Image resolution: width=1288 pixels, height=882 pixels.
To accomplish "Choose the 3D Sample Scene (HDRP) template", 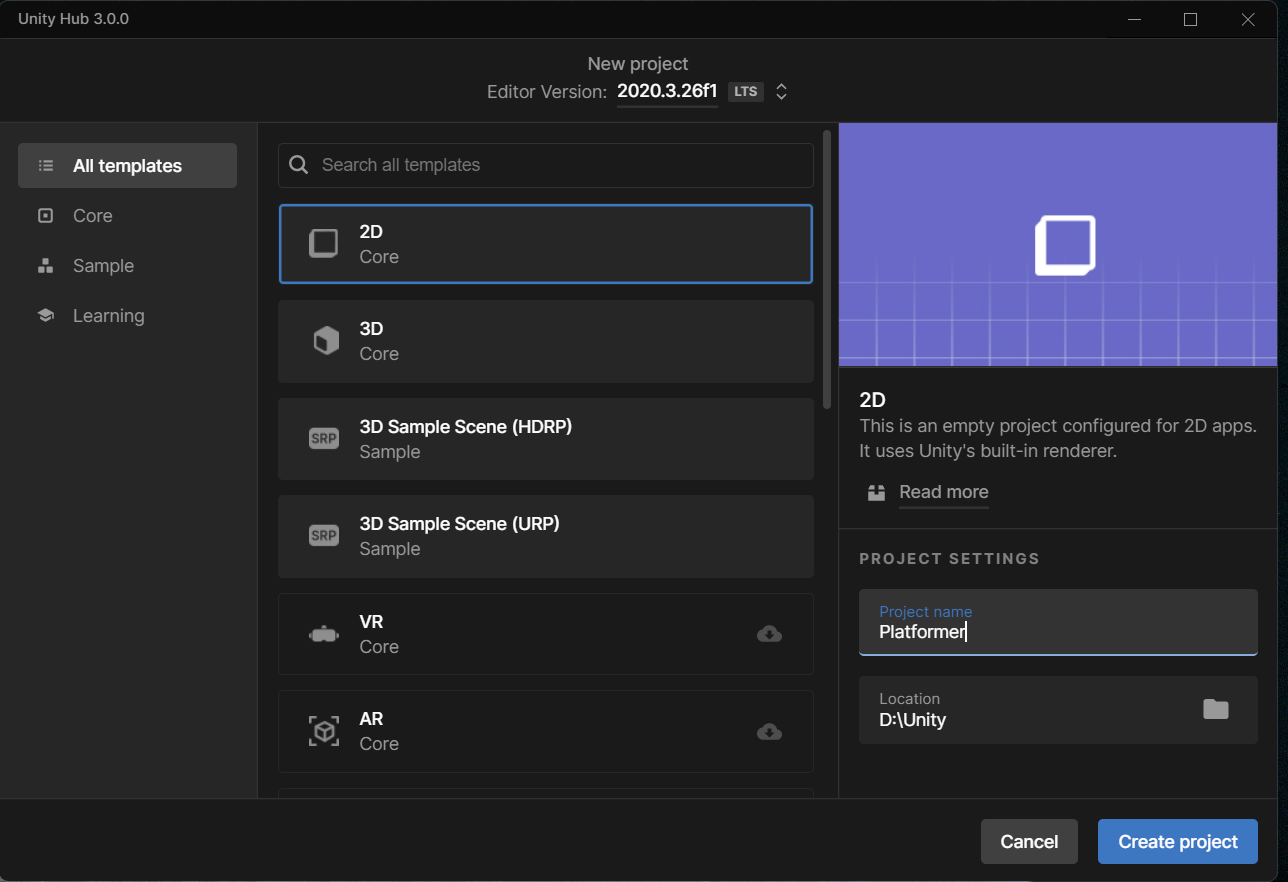I will 545,439.
